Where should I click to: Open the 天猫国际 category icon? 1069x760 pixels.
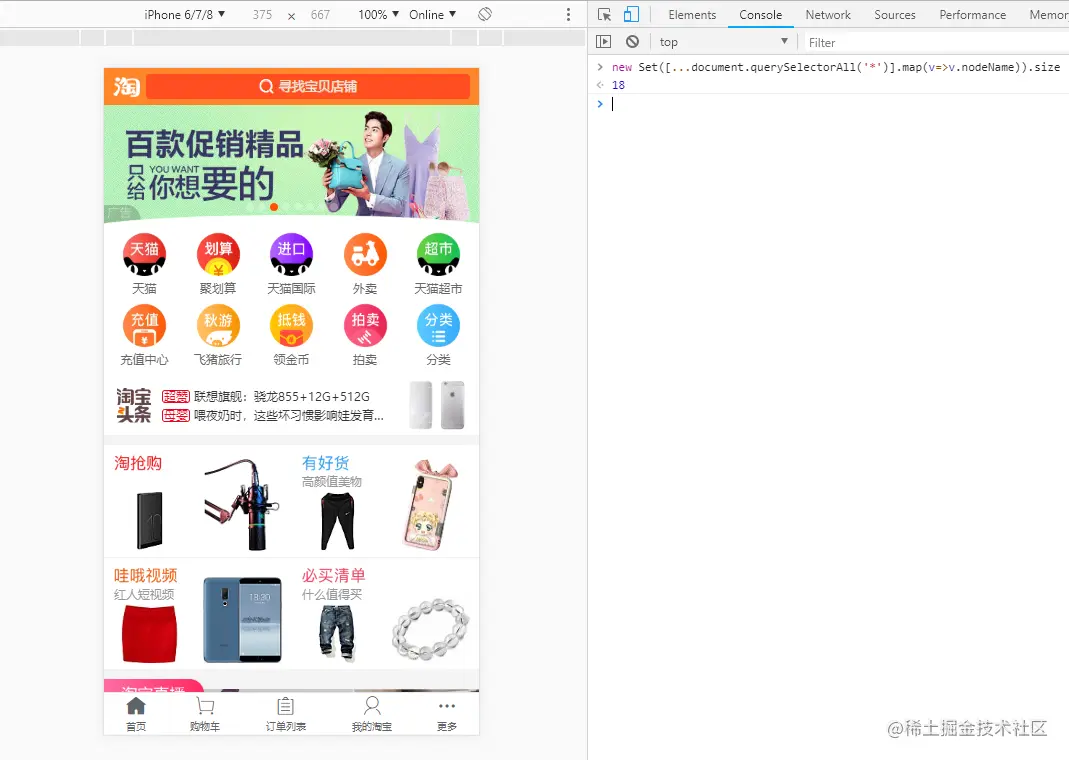tap(291, 254)
